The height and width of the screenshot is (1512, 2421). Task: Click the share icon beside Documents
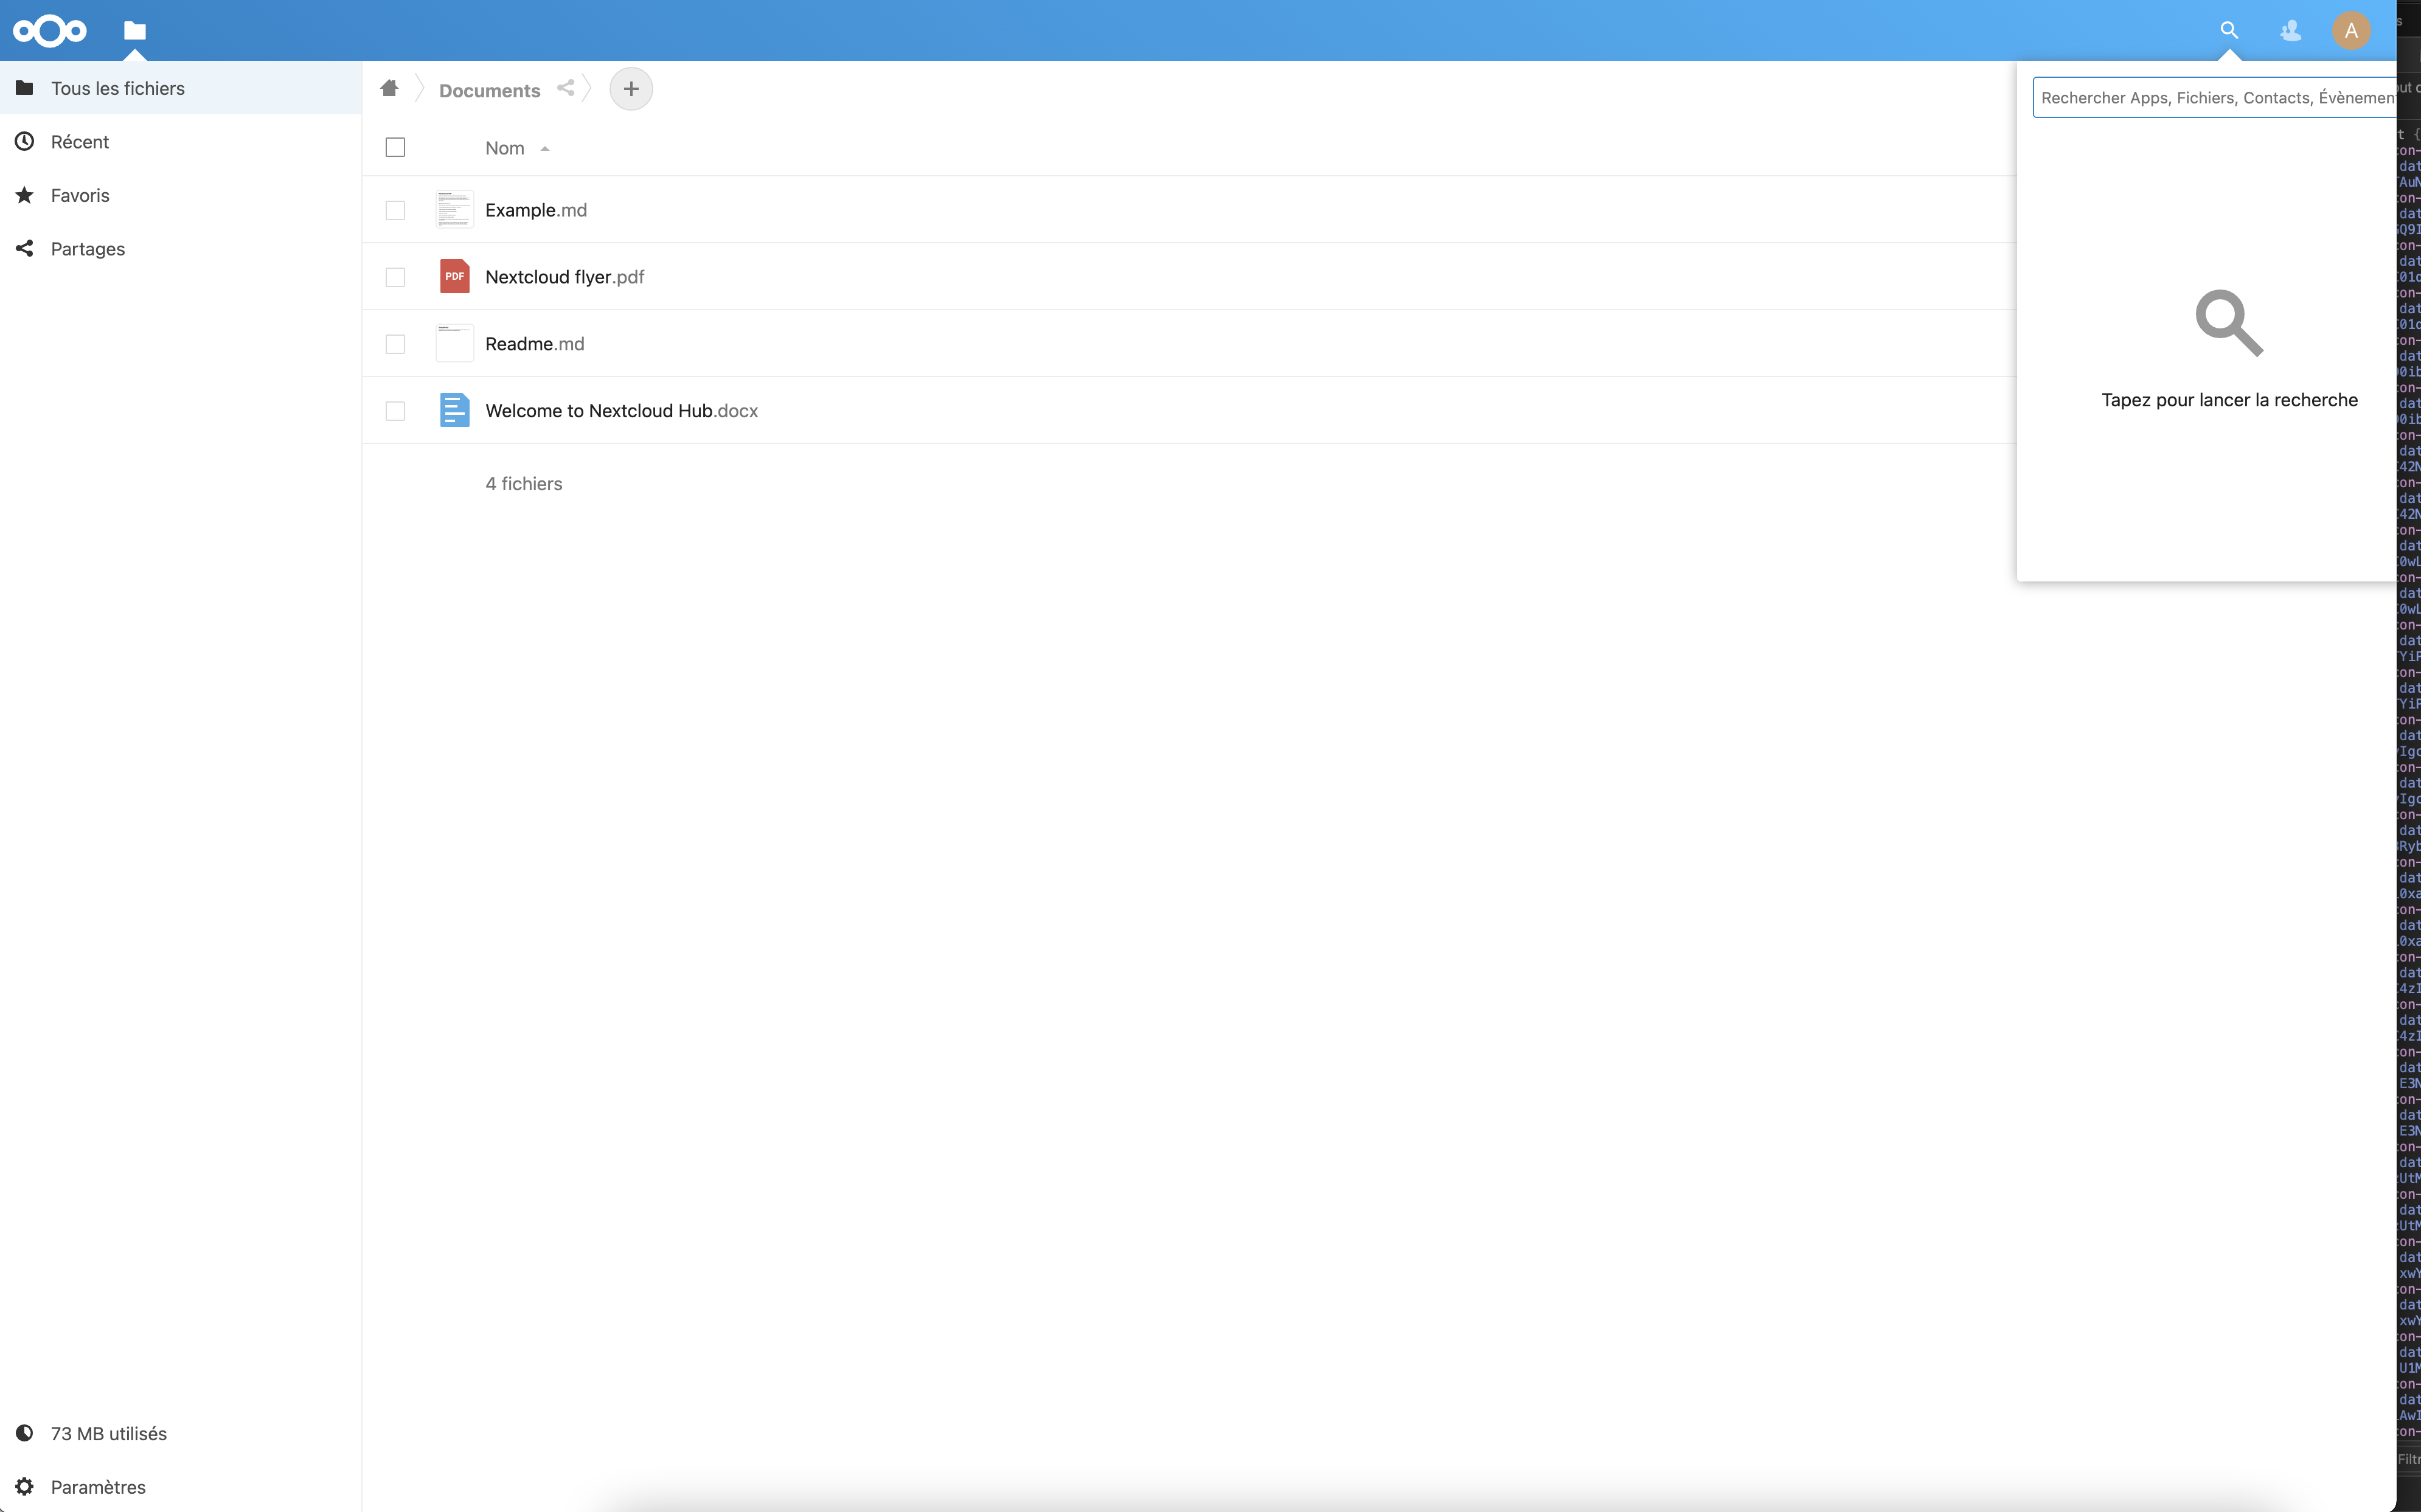point(566,88)
